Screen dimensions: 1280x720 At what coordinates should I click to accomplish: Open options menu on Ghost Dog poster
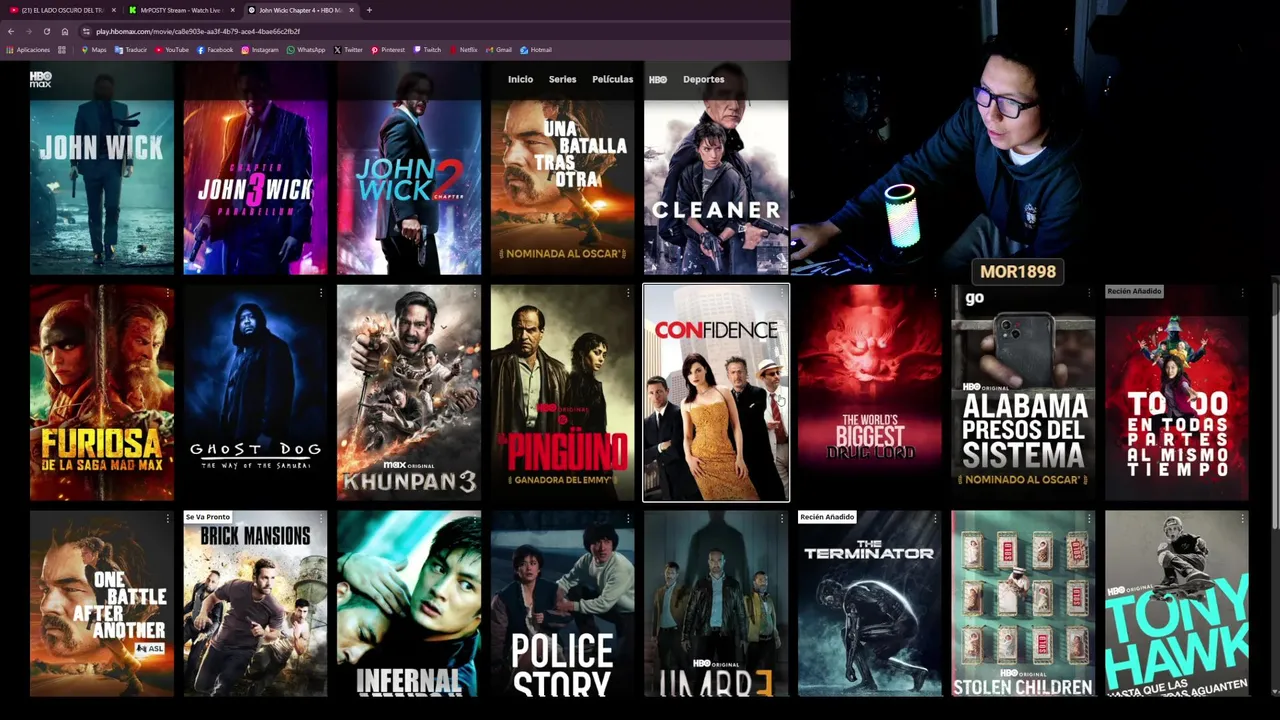[321, 293]
